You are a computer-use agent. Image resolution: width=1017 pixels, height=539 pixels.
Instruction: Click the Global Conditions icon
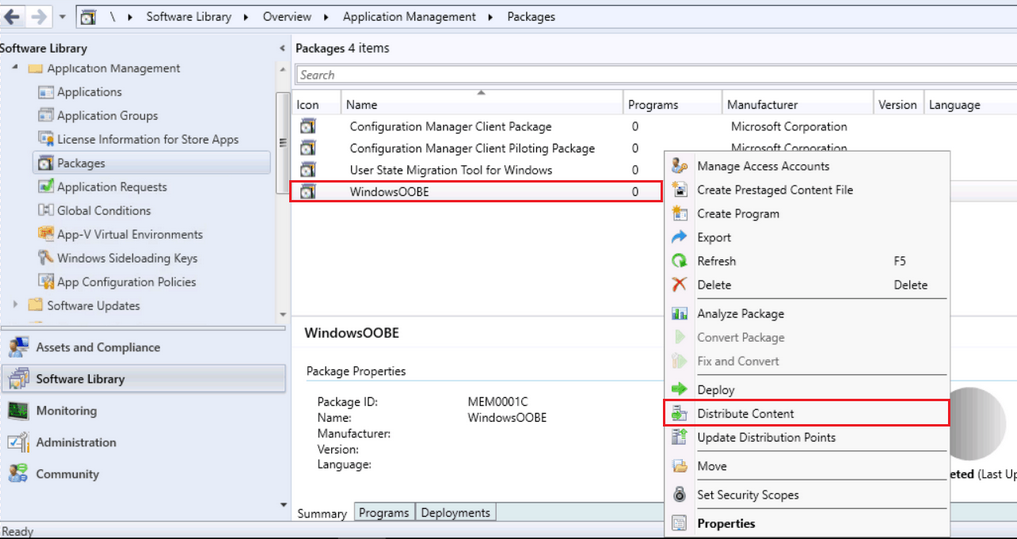[45, 211]
